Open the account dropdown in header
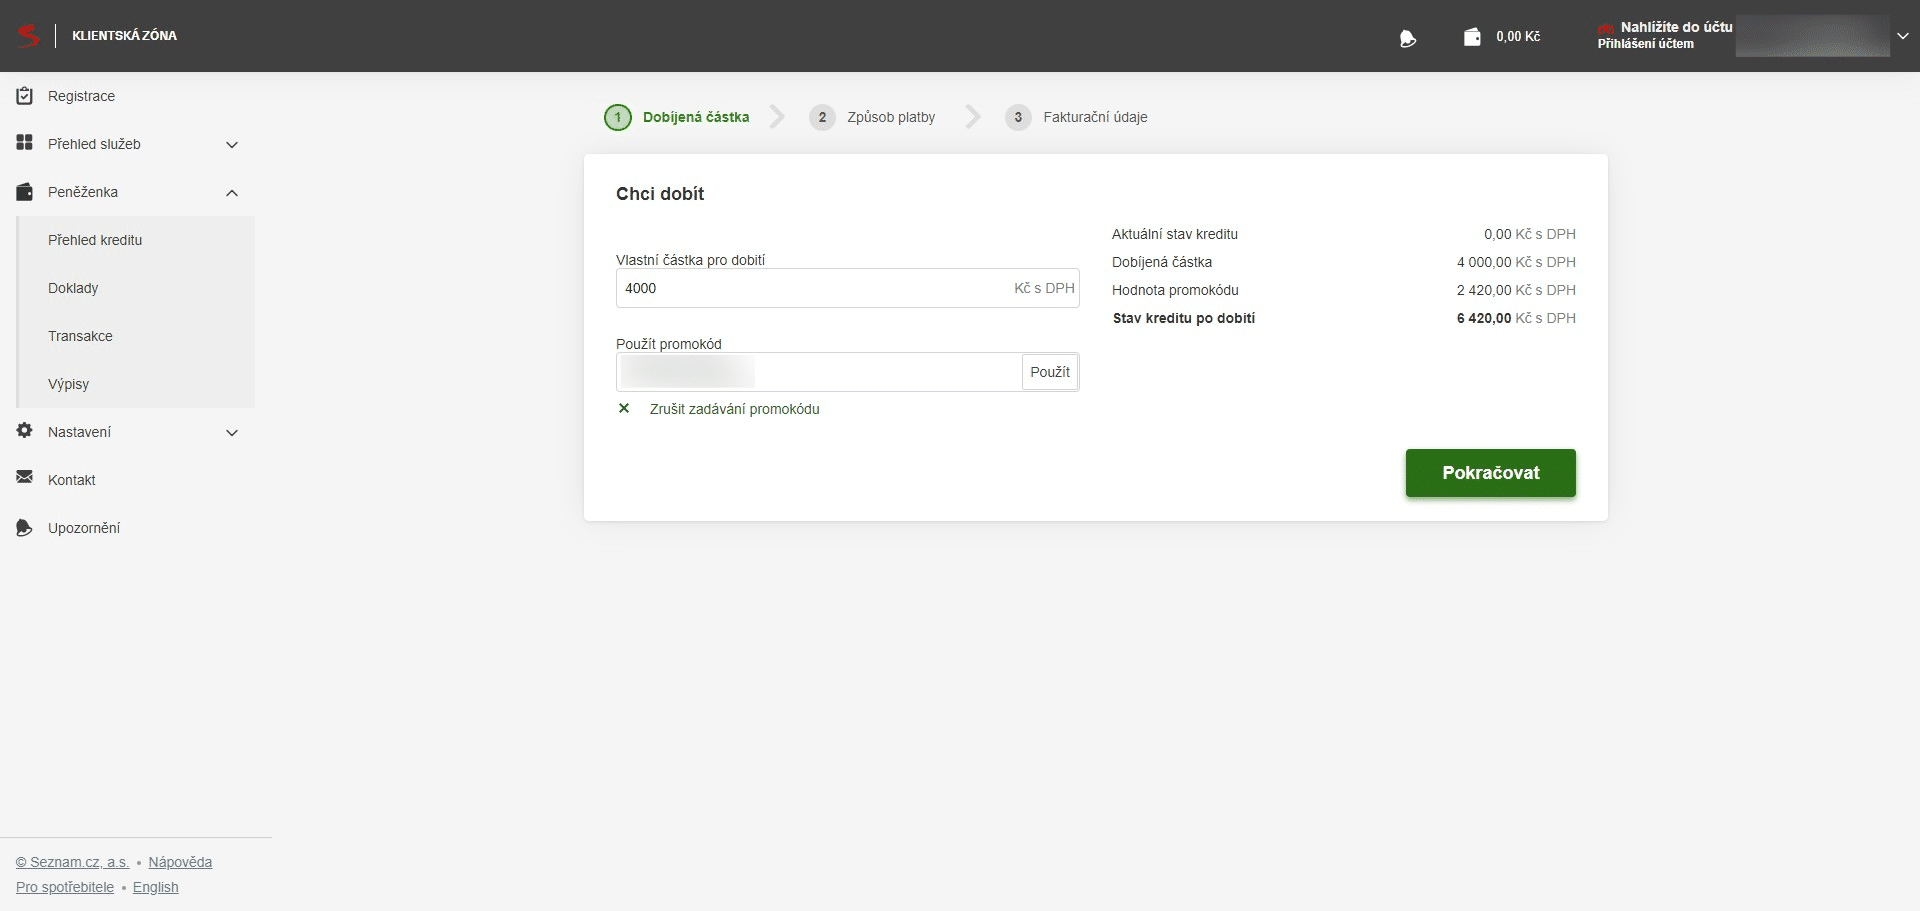This screenshot has height=911, width=1920. [1902, 36]
